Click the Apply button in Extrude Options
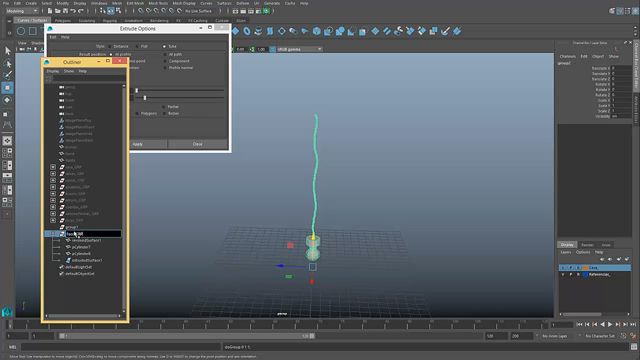The width and height of the screenshot is (640, 360). pyautogui.click(x=148, y=144)
